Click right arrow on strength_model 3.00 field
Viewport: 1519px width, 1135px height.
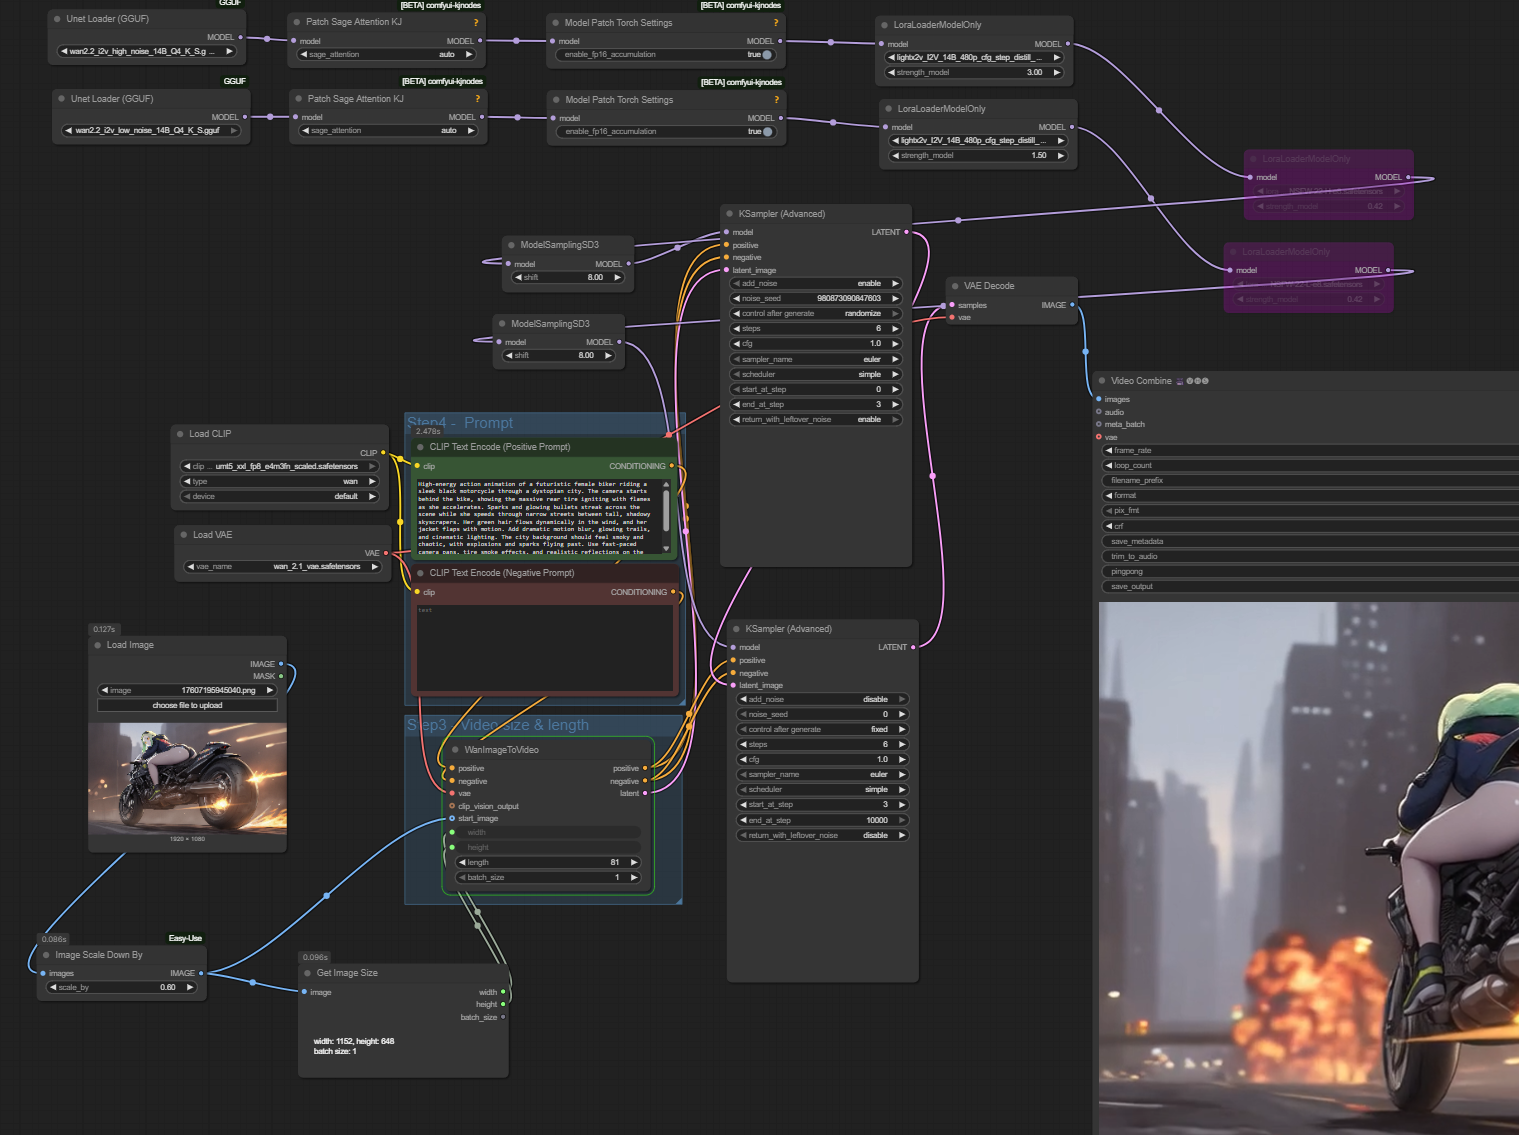click(1056, 72)
